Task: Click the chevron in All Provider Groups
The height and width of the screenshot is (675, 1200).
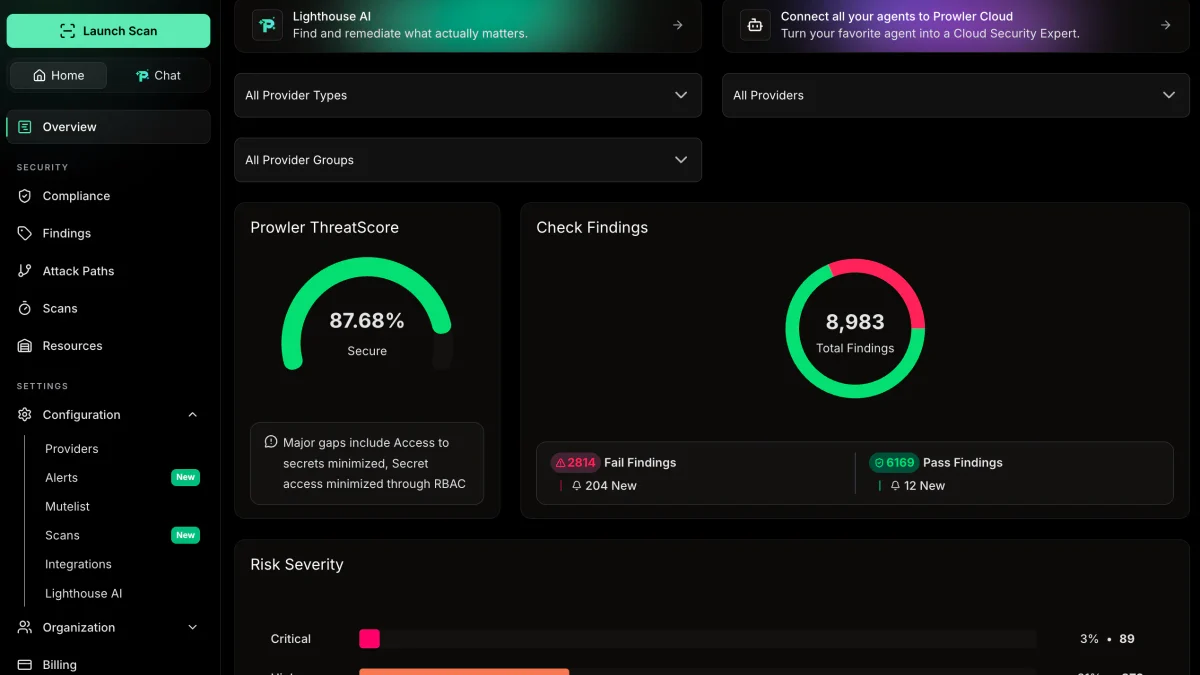Action: pos(681,160)
